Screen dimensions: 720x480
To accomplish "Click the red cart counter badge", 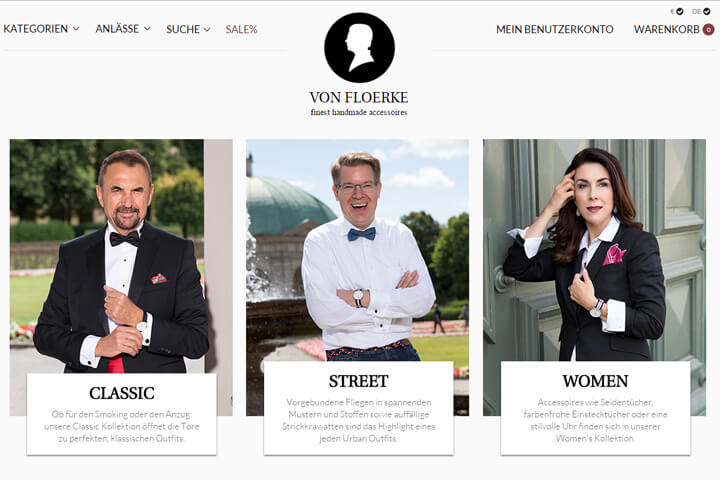I will 709,30.
